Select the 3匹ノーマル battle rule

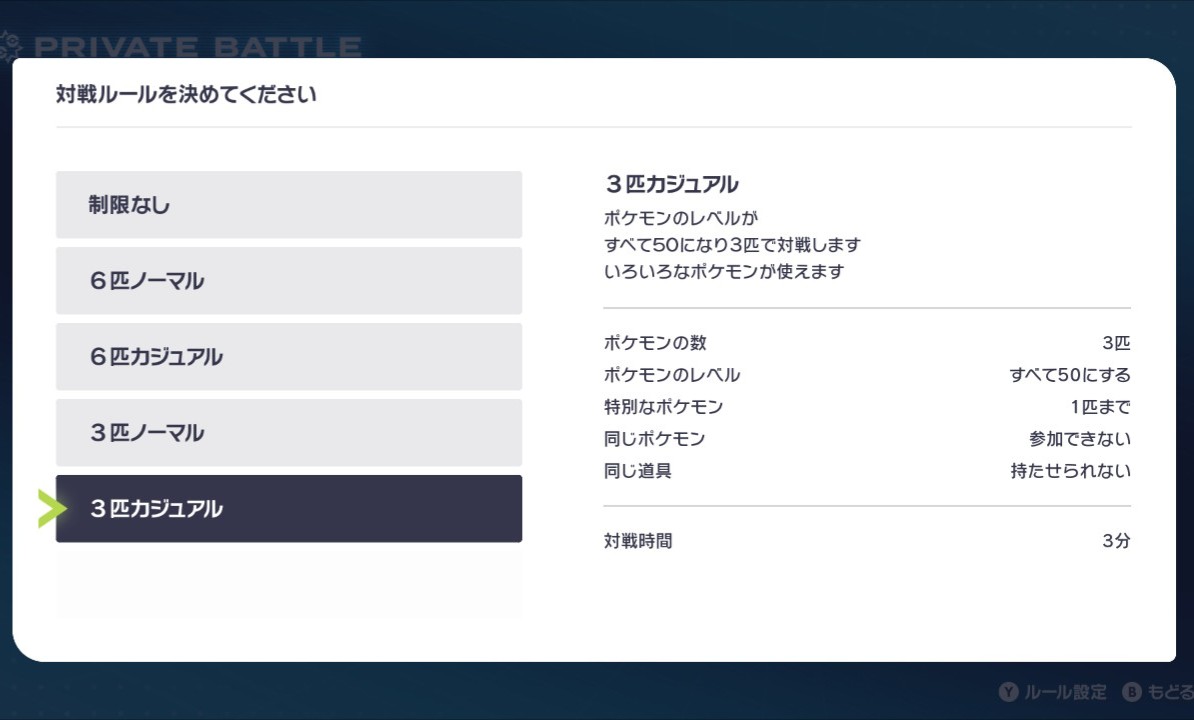pos(289,433)
